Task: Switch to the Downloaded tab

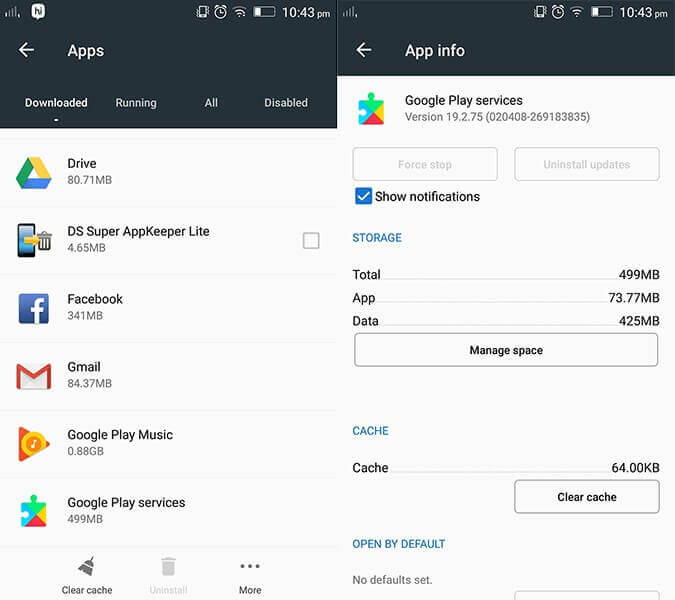Action: point(56,103)
